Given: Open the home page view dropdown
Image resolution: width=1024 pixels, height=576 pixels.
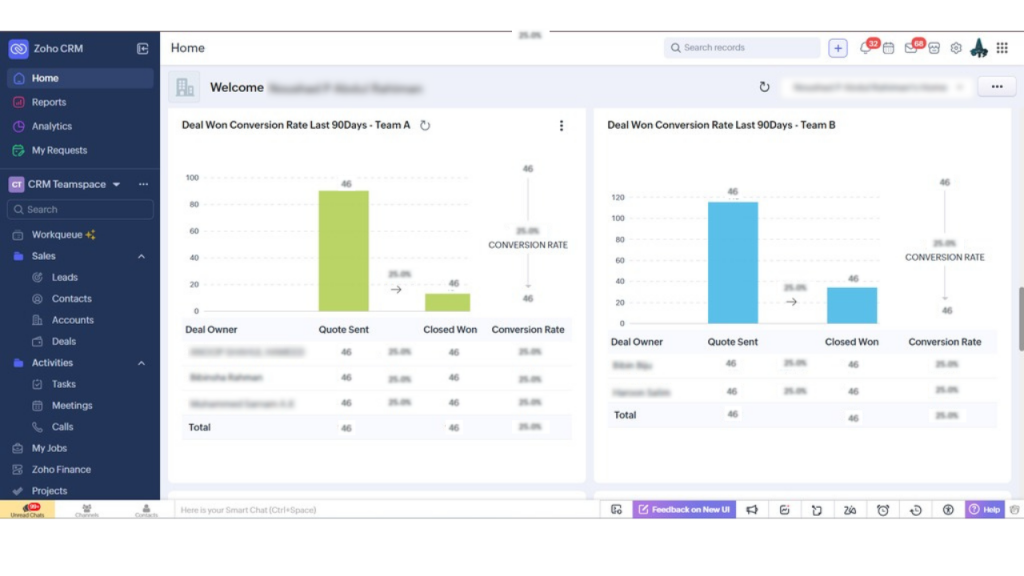Looking at the screenshot, I should (876, 87).
